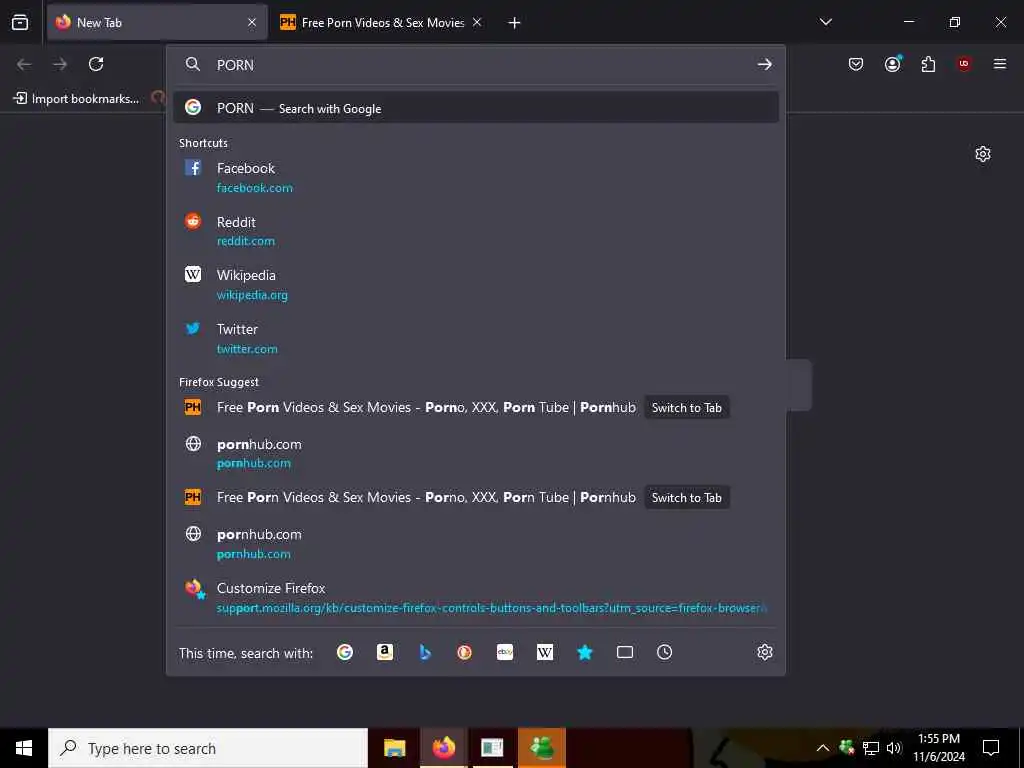Open the Twitter shortcut

click(x=475, y=338)
